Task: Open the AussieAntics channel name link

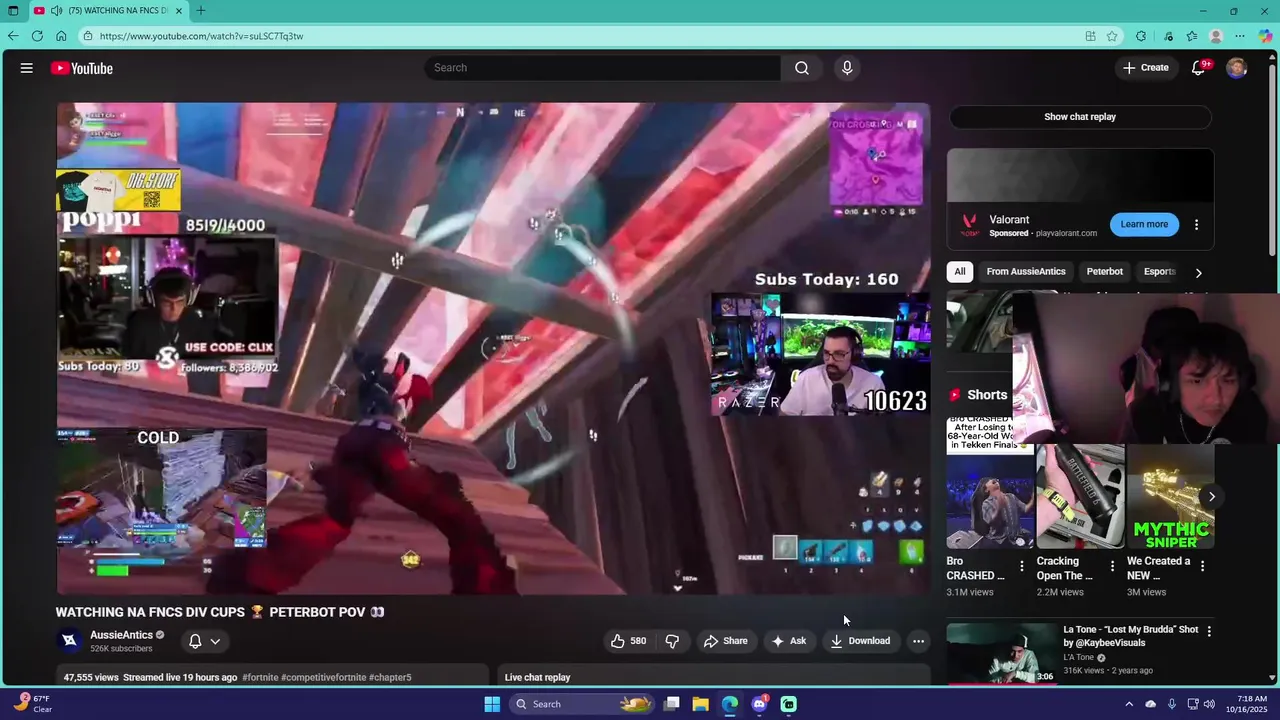Action: 122,635
